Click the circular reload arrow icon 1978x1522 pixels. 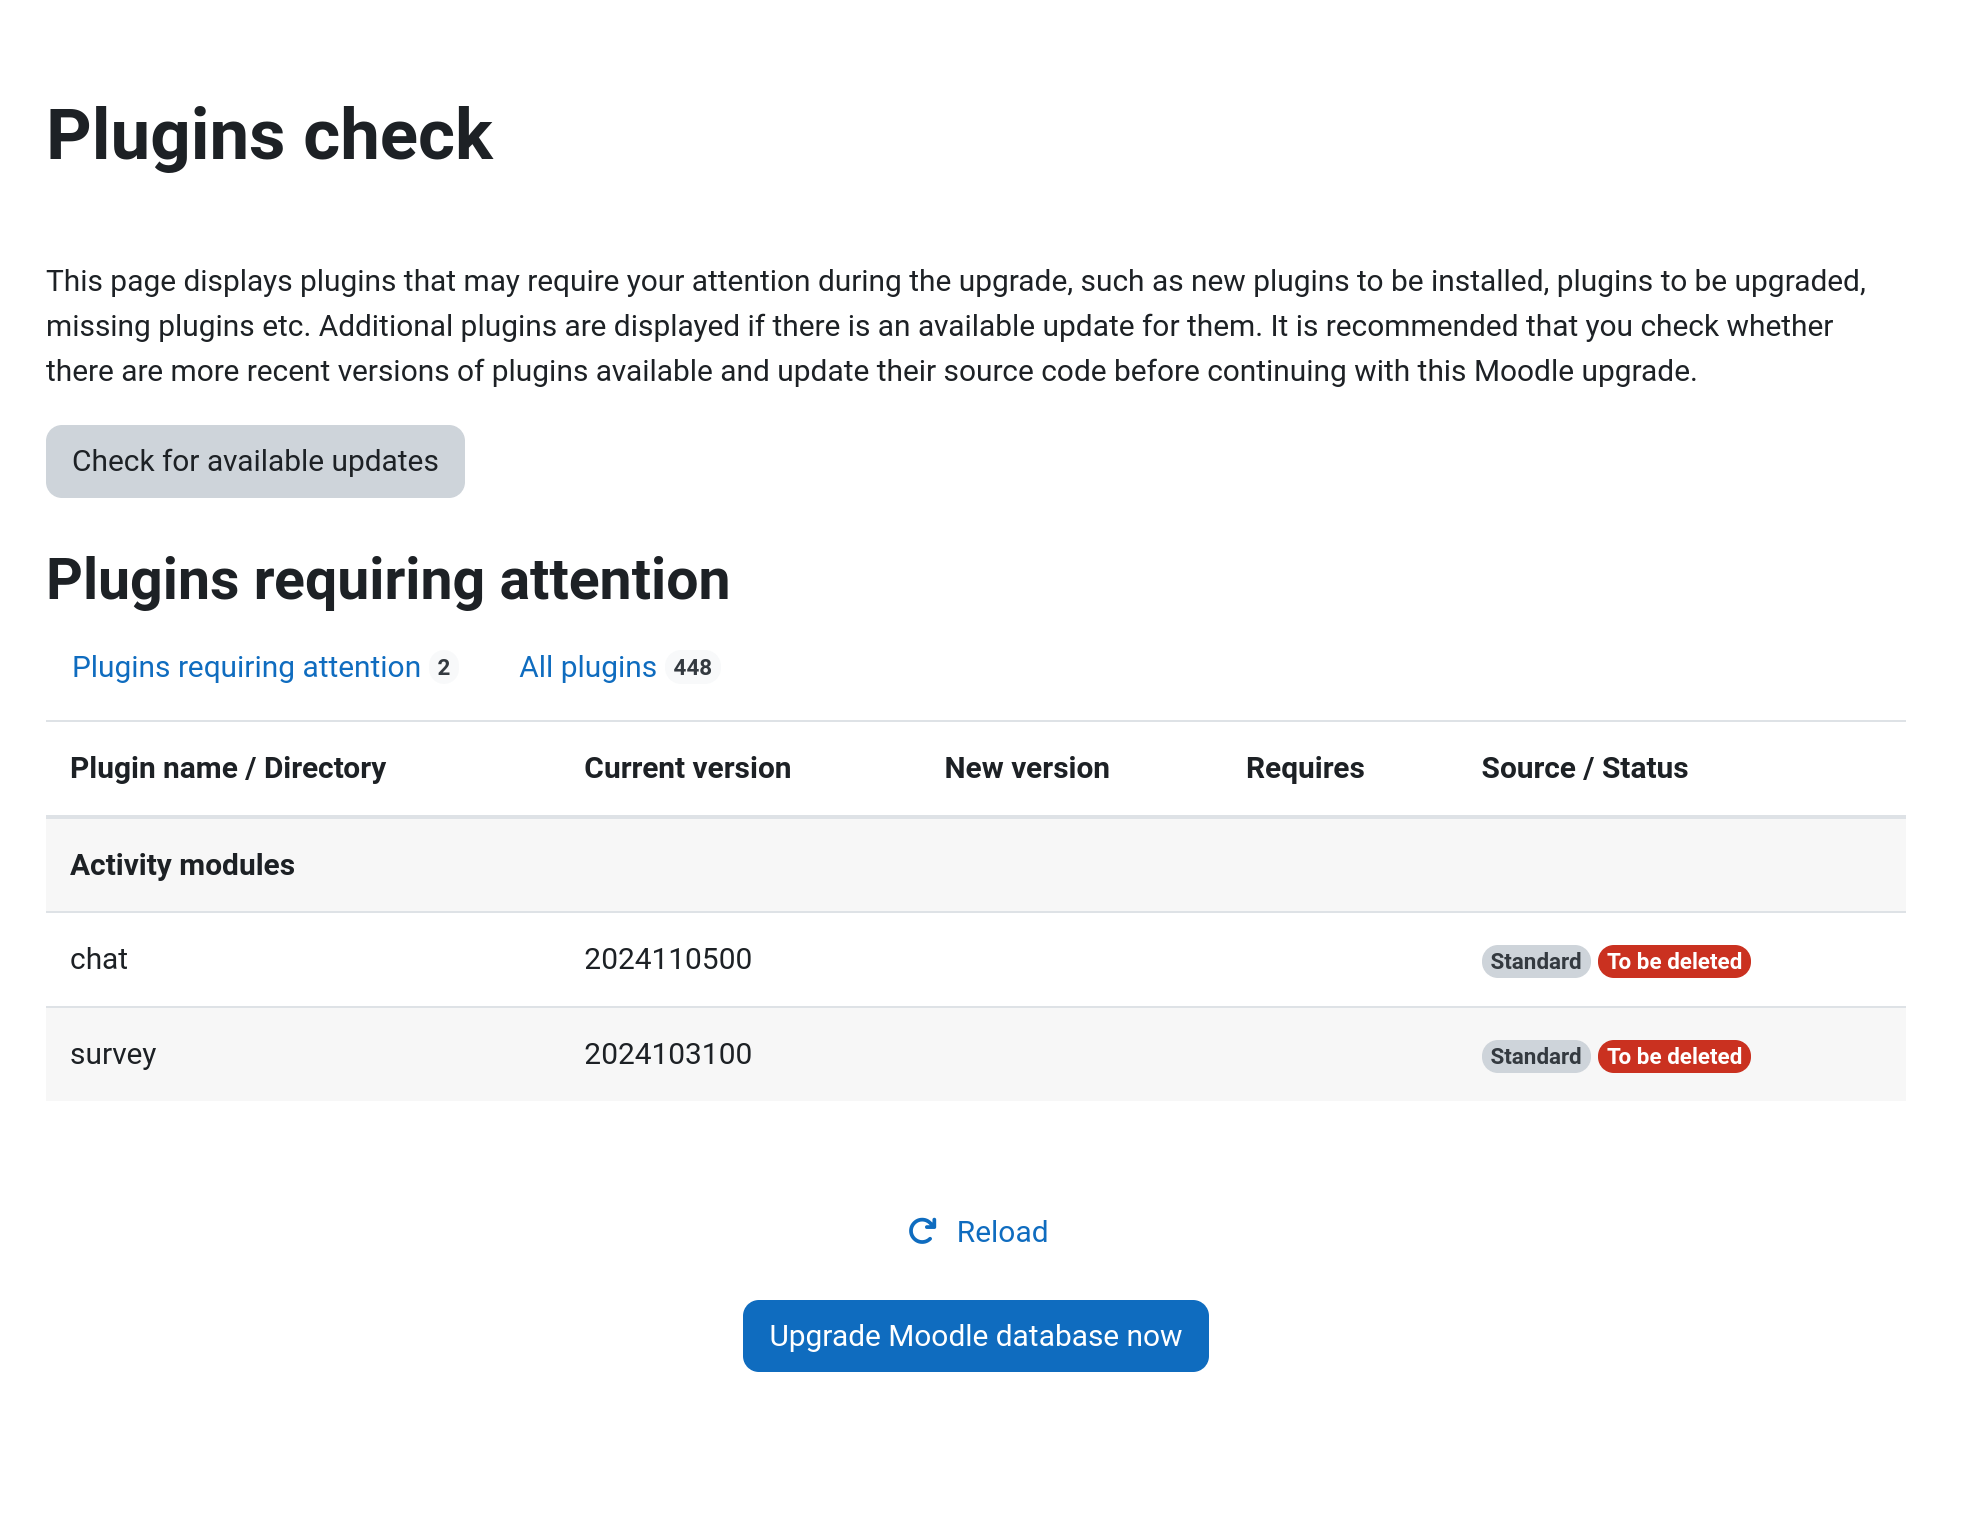(x=922, y=1231)
